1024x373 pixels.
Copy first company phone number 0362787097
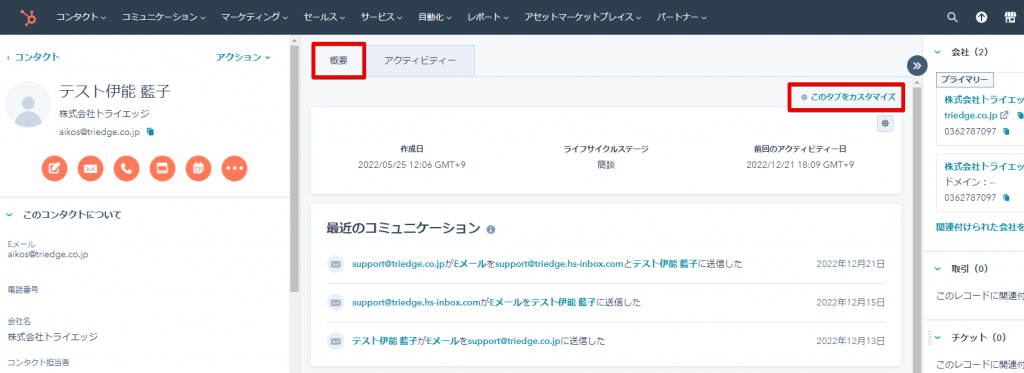tap(1006, 131)
